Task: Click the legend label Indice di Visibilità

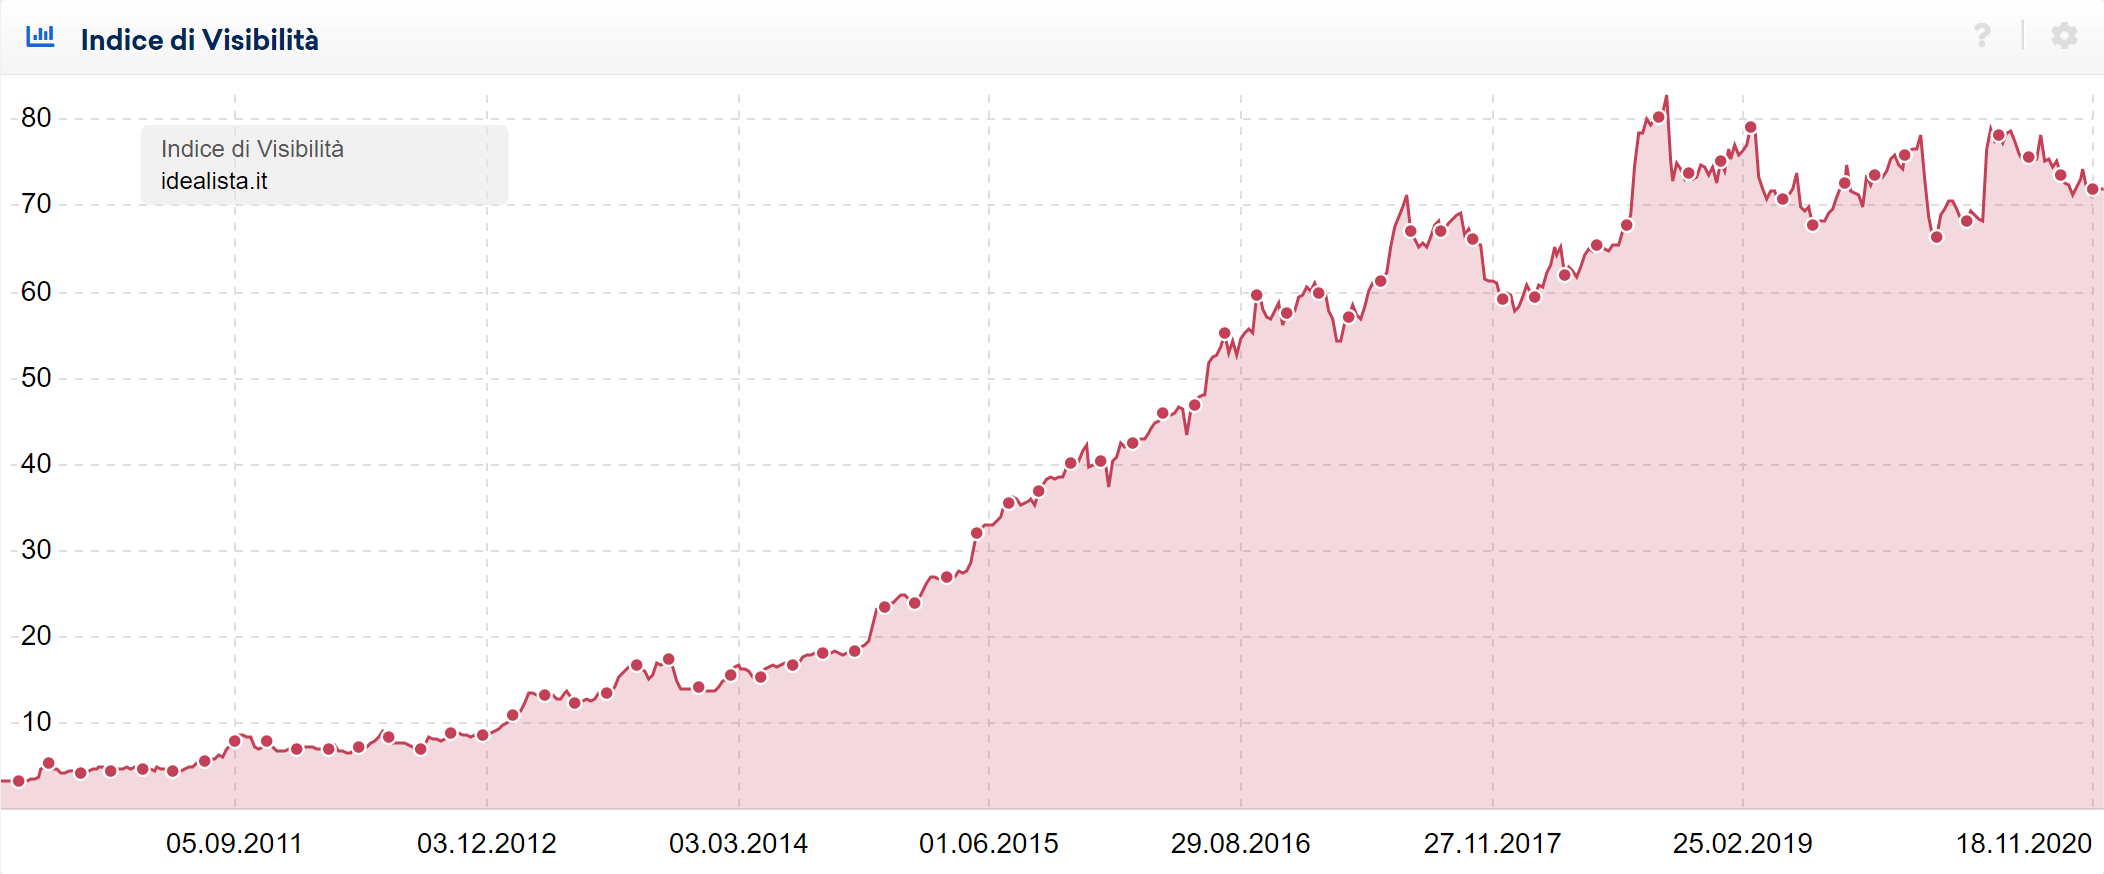Action: tap(252, 149)
